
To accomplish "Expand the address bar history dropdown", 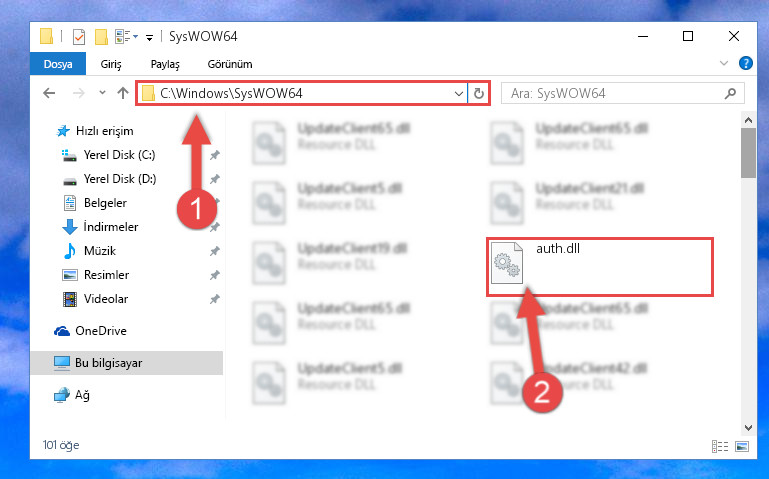I will click(459, 93).
